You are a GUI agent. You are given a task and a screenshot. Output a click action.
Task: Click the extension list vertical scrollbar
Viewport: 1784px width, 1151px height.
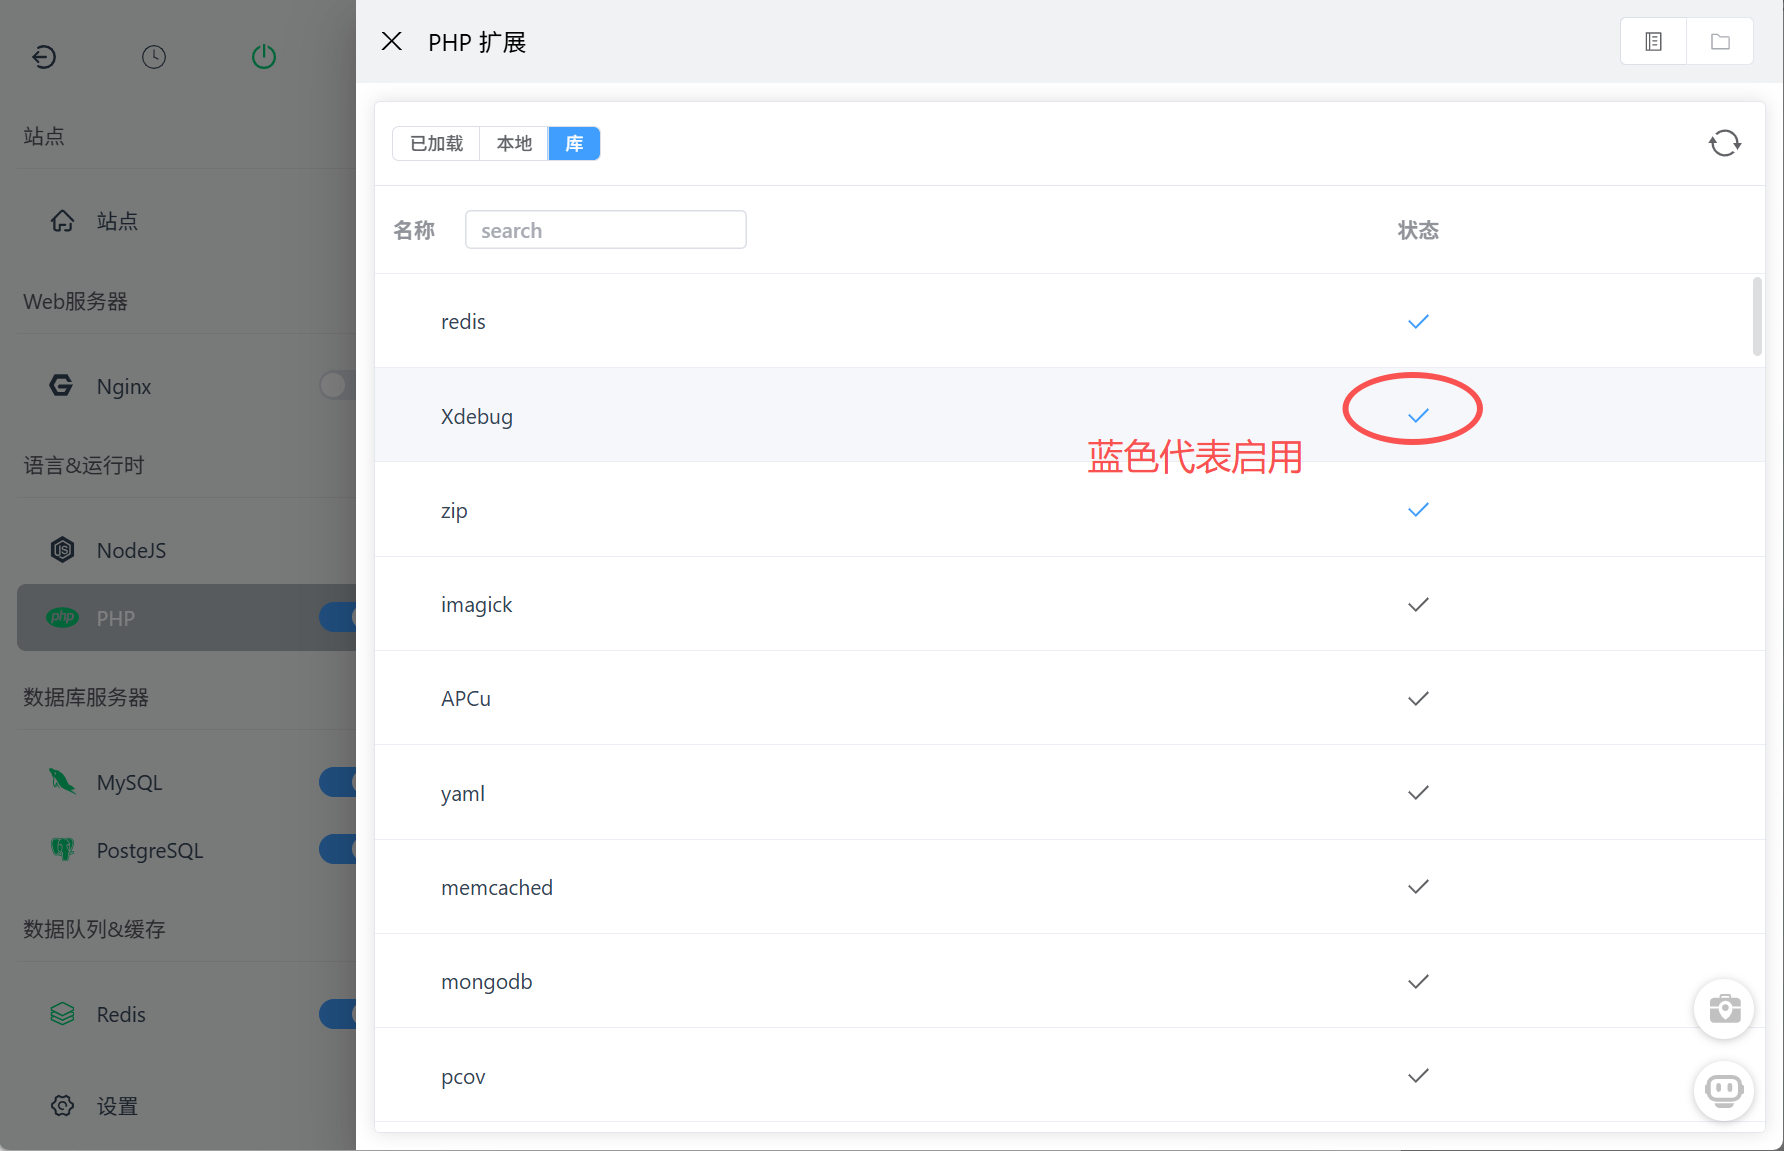click(1757, 316)
